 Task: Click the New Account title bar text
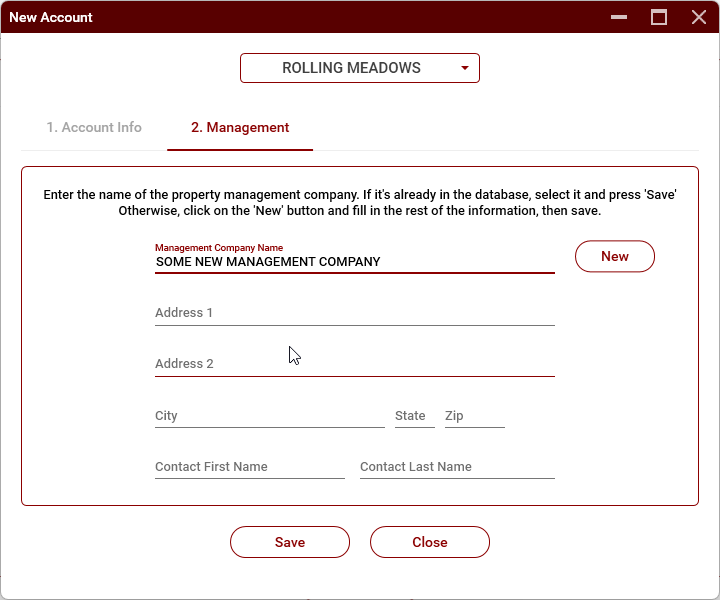(x=51, y=17)
